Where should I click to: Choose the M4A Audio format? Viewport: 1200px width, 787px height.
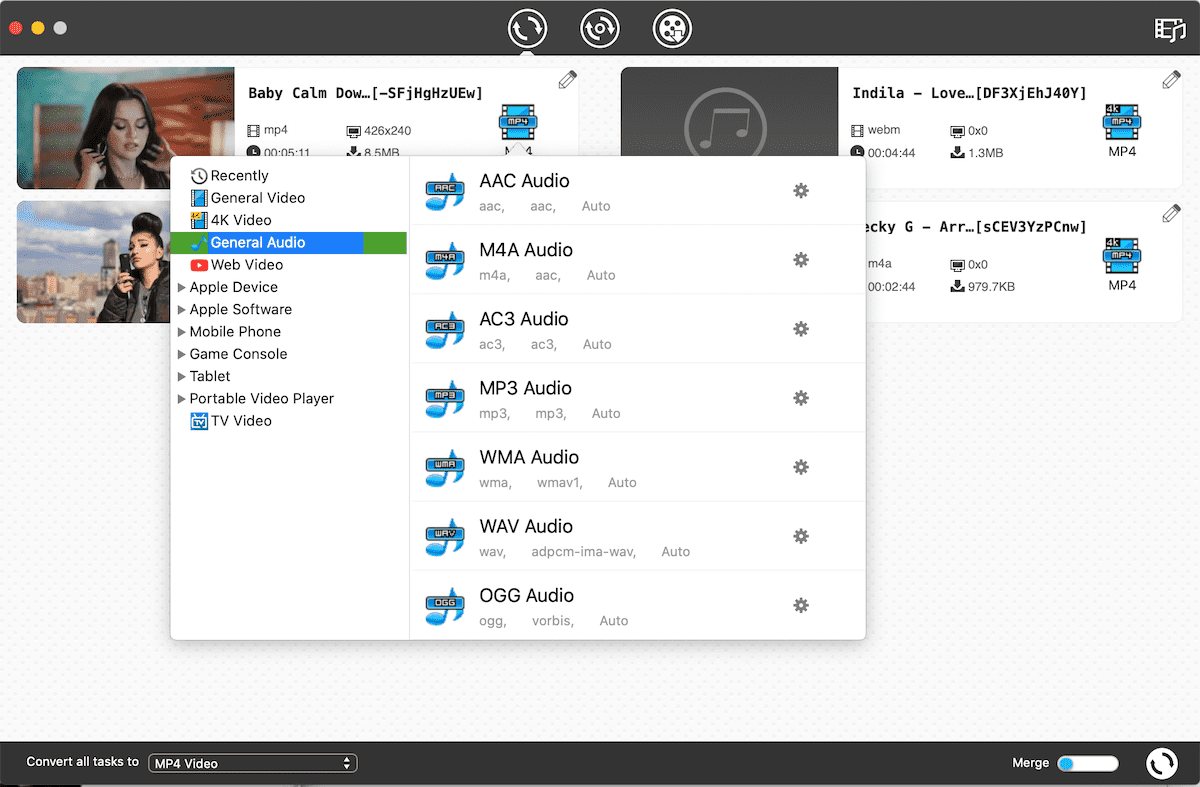click(x=525, y=251)
